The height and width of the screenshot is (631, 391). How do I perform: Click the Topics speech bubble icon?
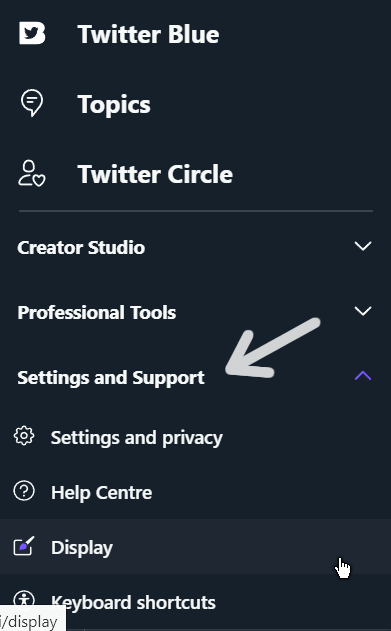(32, 103)
